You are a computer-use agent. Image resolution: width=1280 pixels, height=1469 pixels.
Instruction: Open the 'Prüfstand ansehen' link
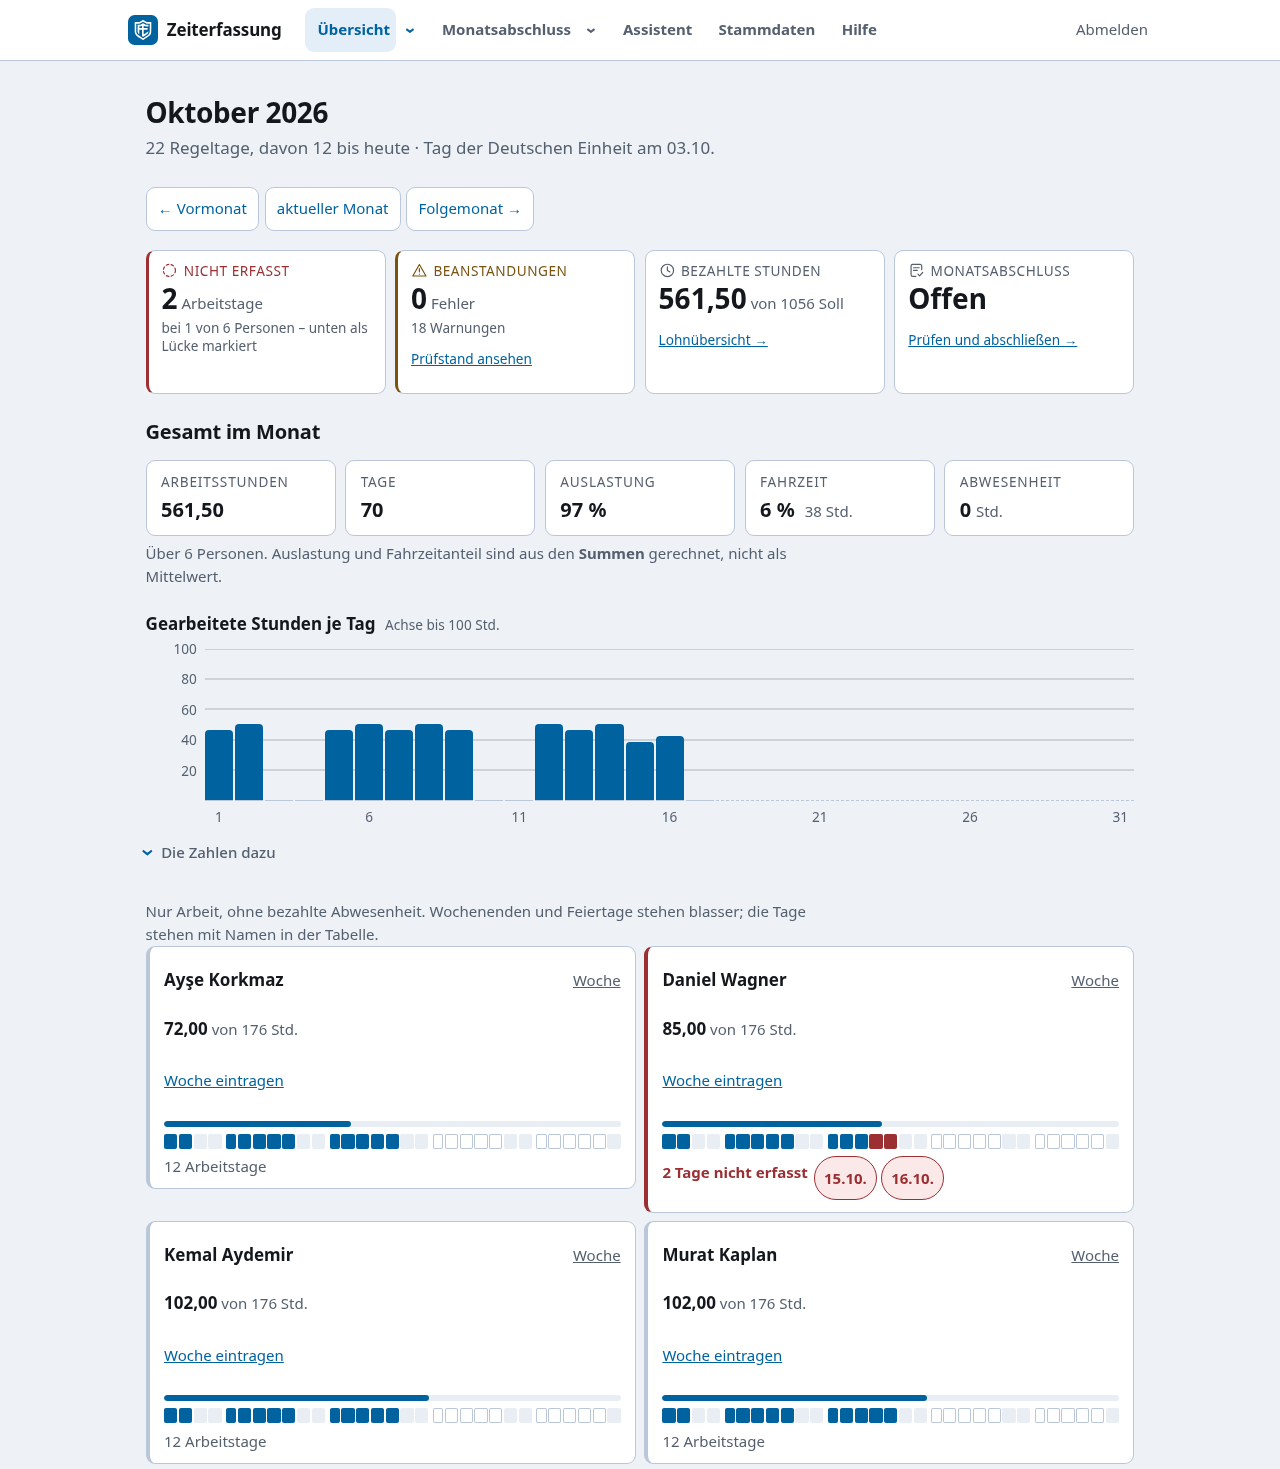pos(471,359)
